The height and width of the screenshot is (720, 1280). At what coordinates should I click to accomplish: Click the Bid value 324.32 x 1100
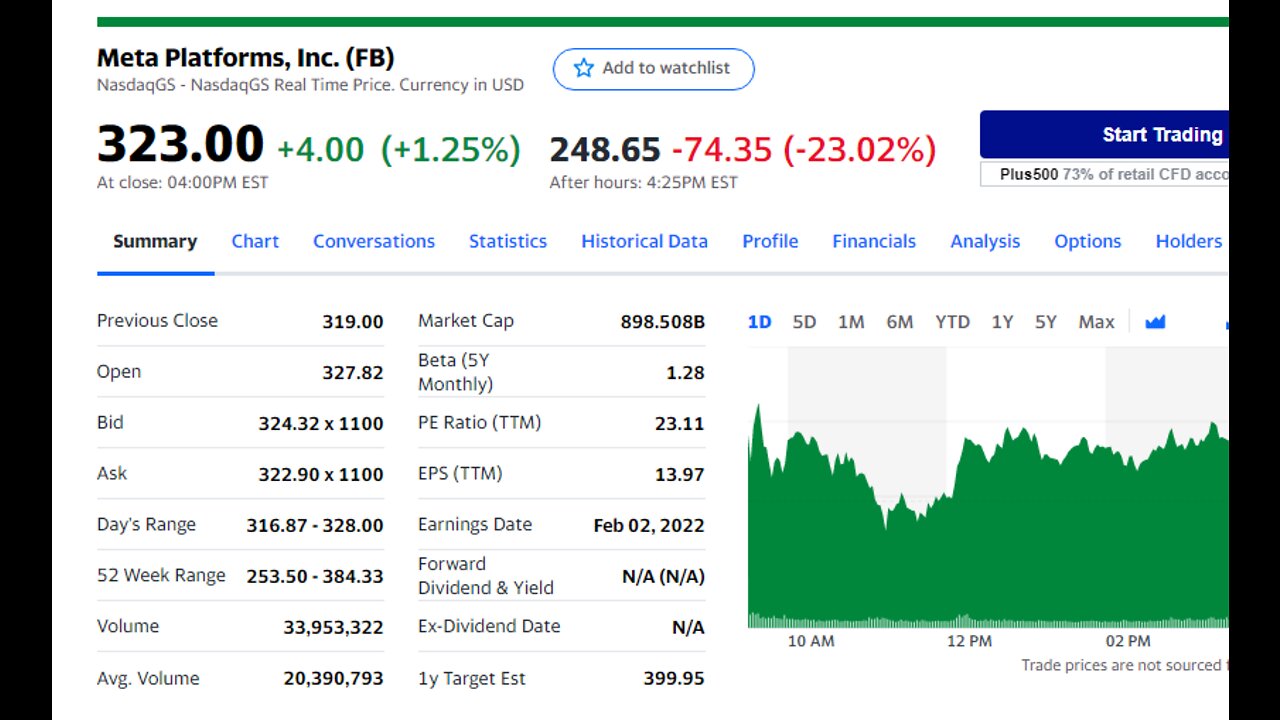(321, 423)
